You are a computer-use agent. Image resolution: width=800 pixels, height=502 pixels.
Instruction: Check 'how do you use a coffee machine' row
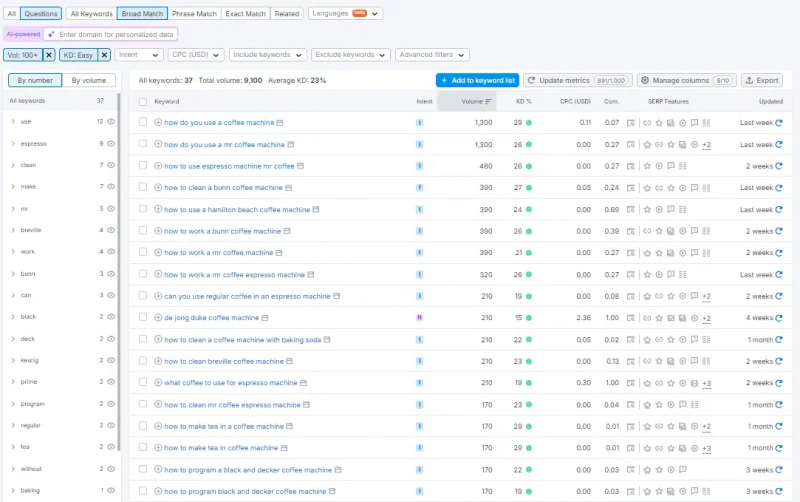point(143,122)
